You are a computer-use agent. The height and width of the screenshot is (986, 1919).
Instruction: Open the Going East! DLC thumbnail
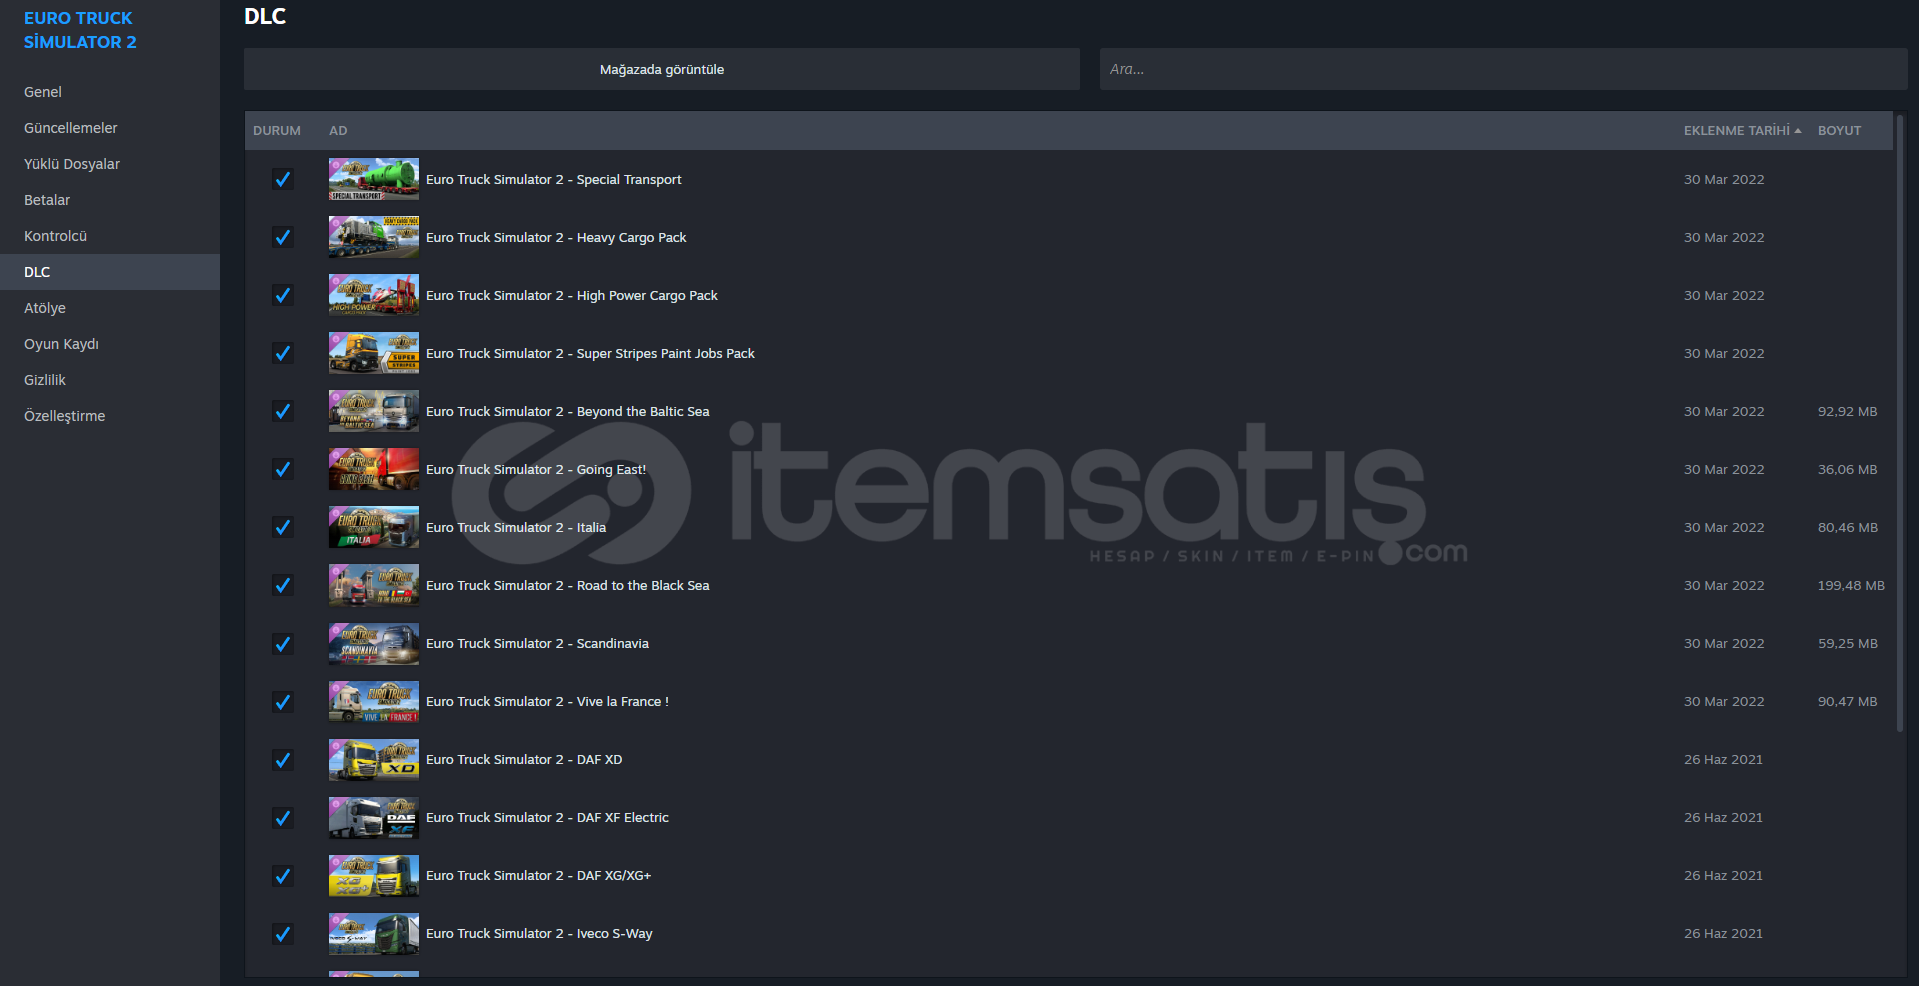[374, 469]
